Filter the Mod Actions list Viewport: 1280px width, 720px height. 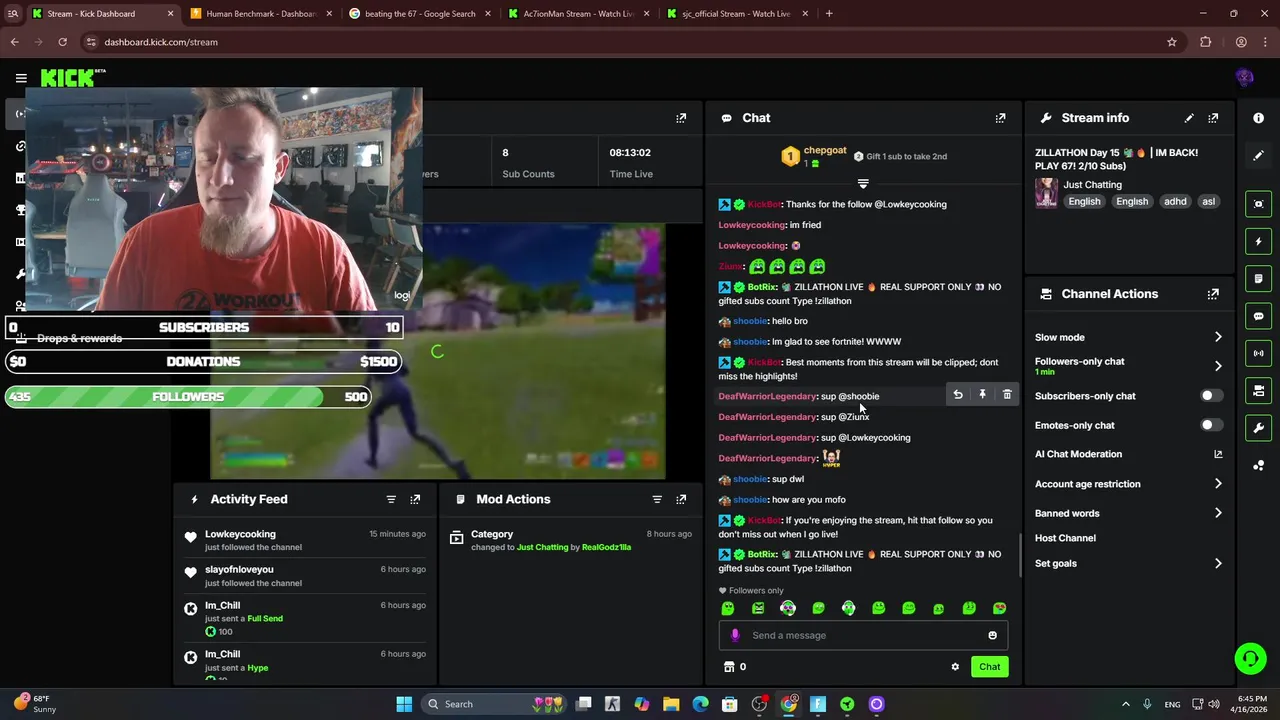(657, 499)
